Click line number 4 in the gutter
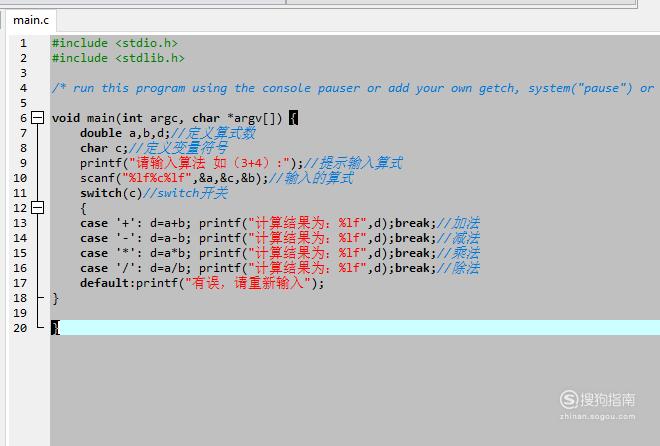The height and width of the screenshot is (446, 660). 23,88
